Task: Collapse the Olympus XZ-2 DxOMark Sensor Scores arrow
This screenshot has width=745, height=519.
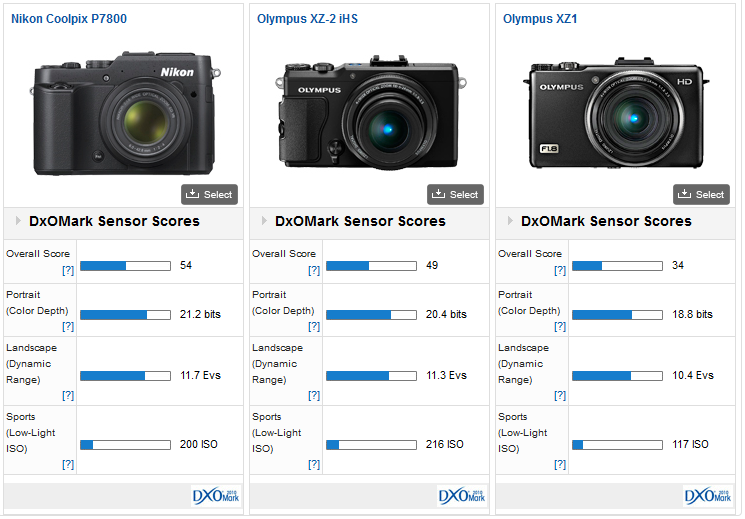Action: pos(264,221)
